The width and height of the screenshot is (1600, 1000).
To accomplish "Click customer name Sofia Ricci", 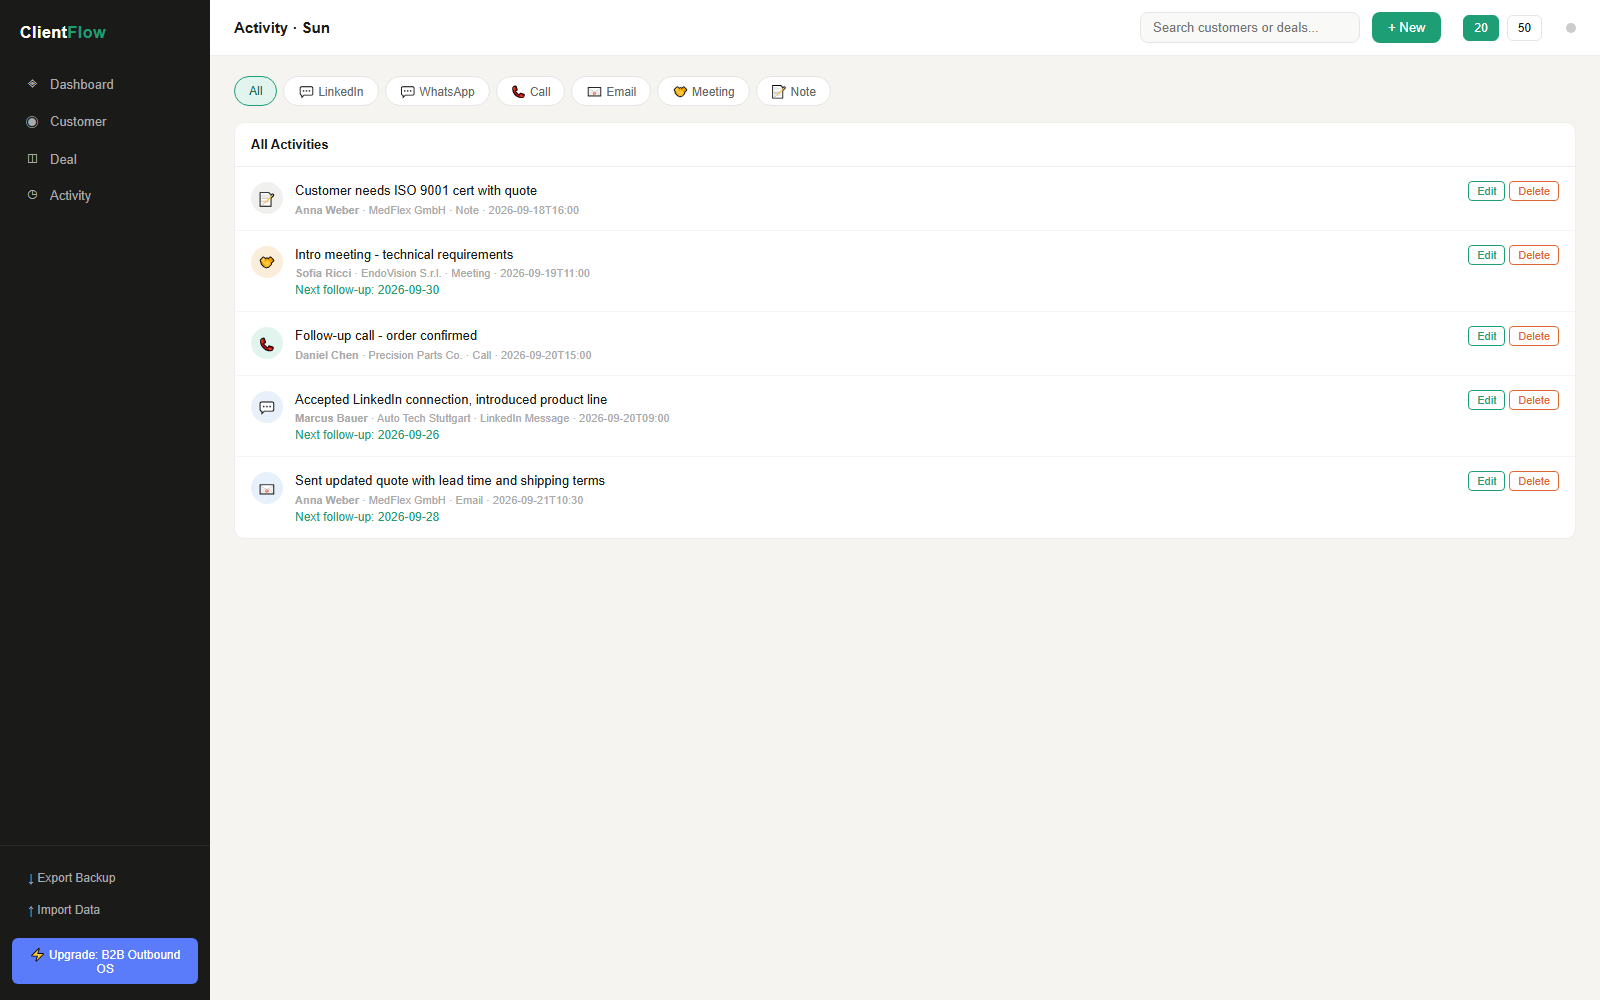I will [323, 274].
